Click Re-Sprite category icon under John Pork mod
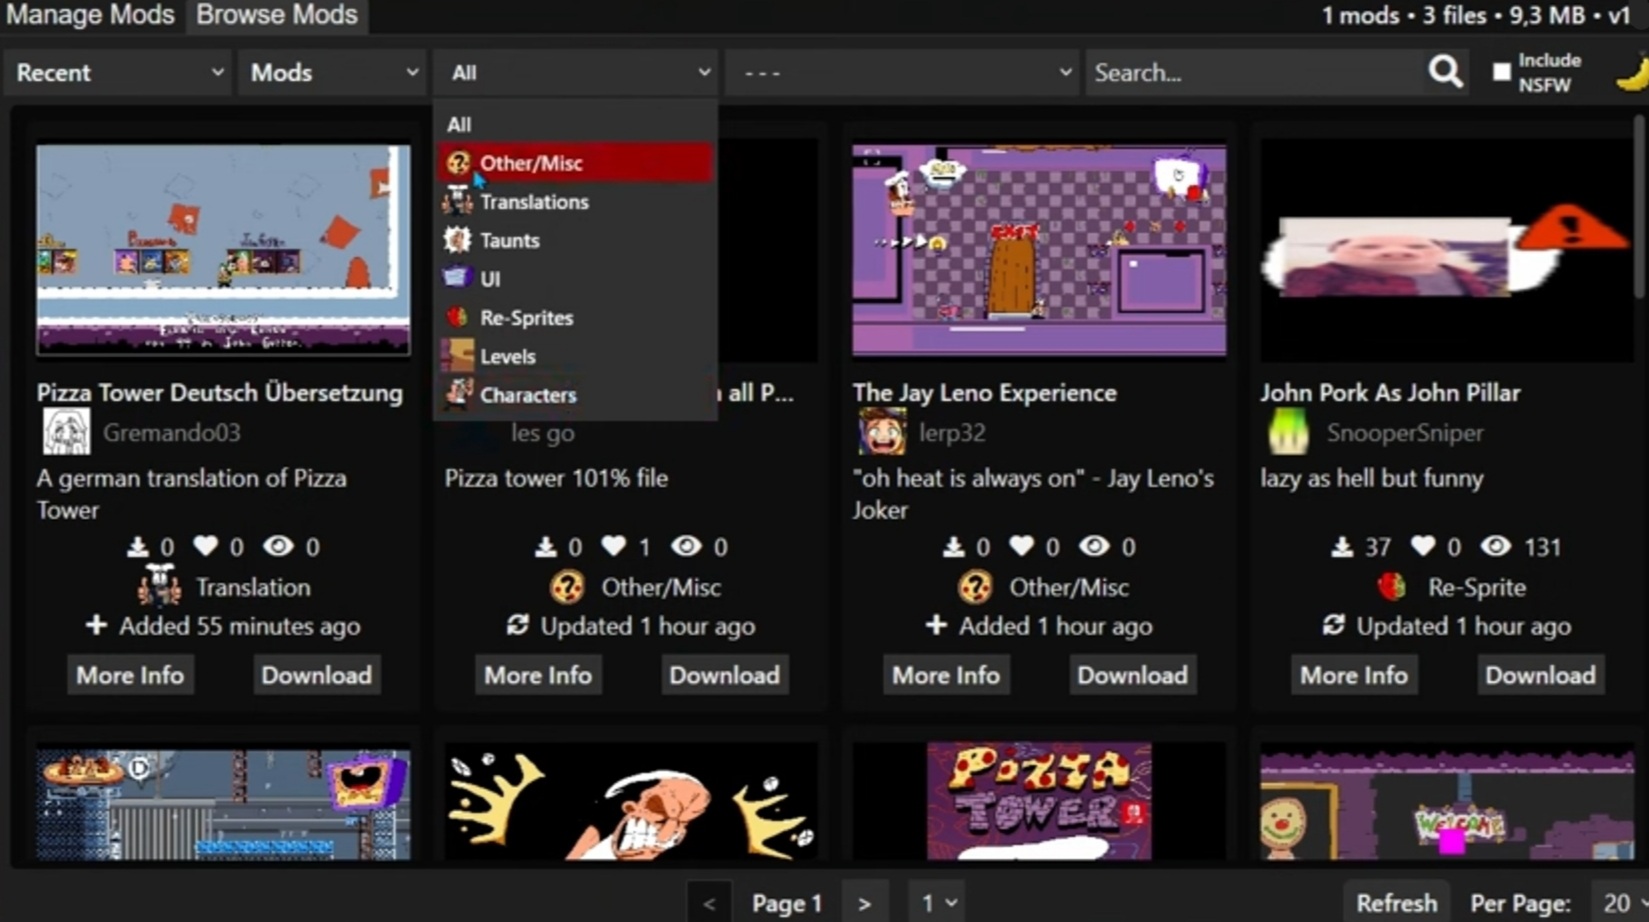Image resolution: width=1649 pixels, height=922 pixels. tap(1392, 587)
